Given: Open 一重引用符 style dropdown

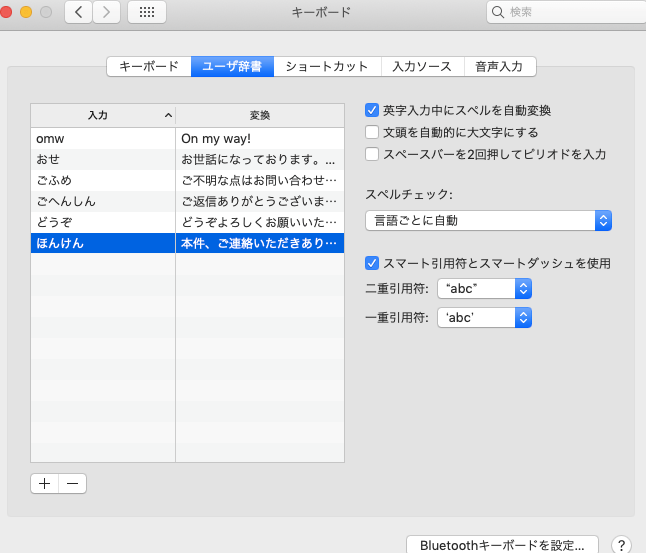Looking at the screenshot, I should click(484, 317).
